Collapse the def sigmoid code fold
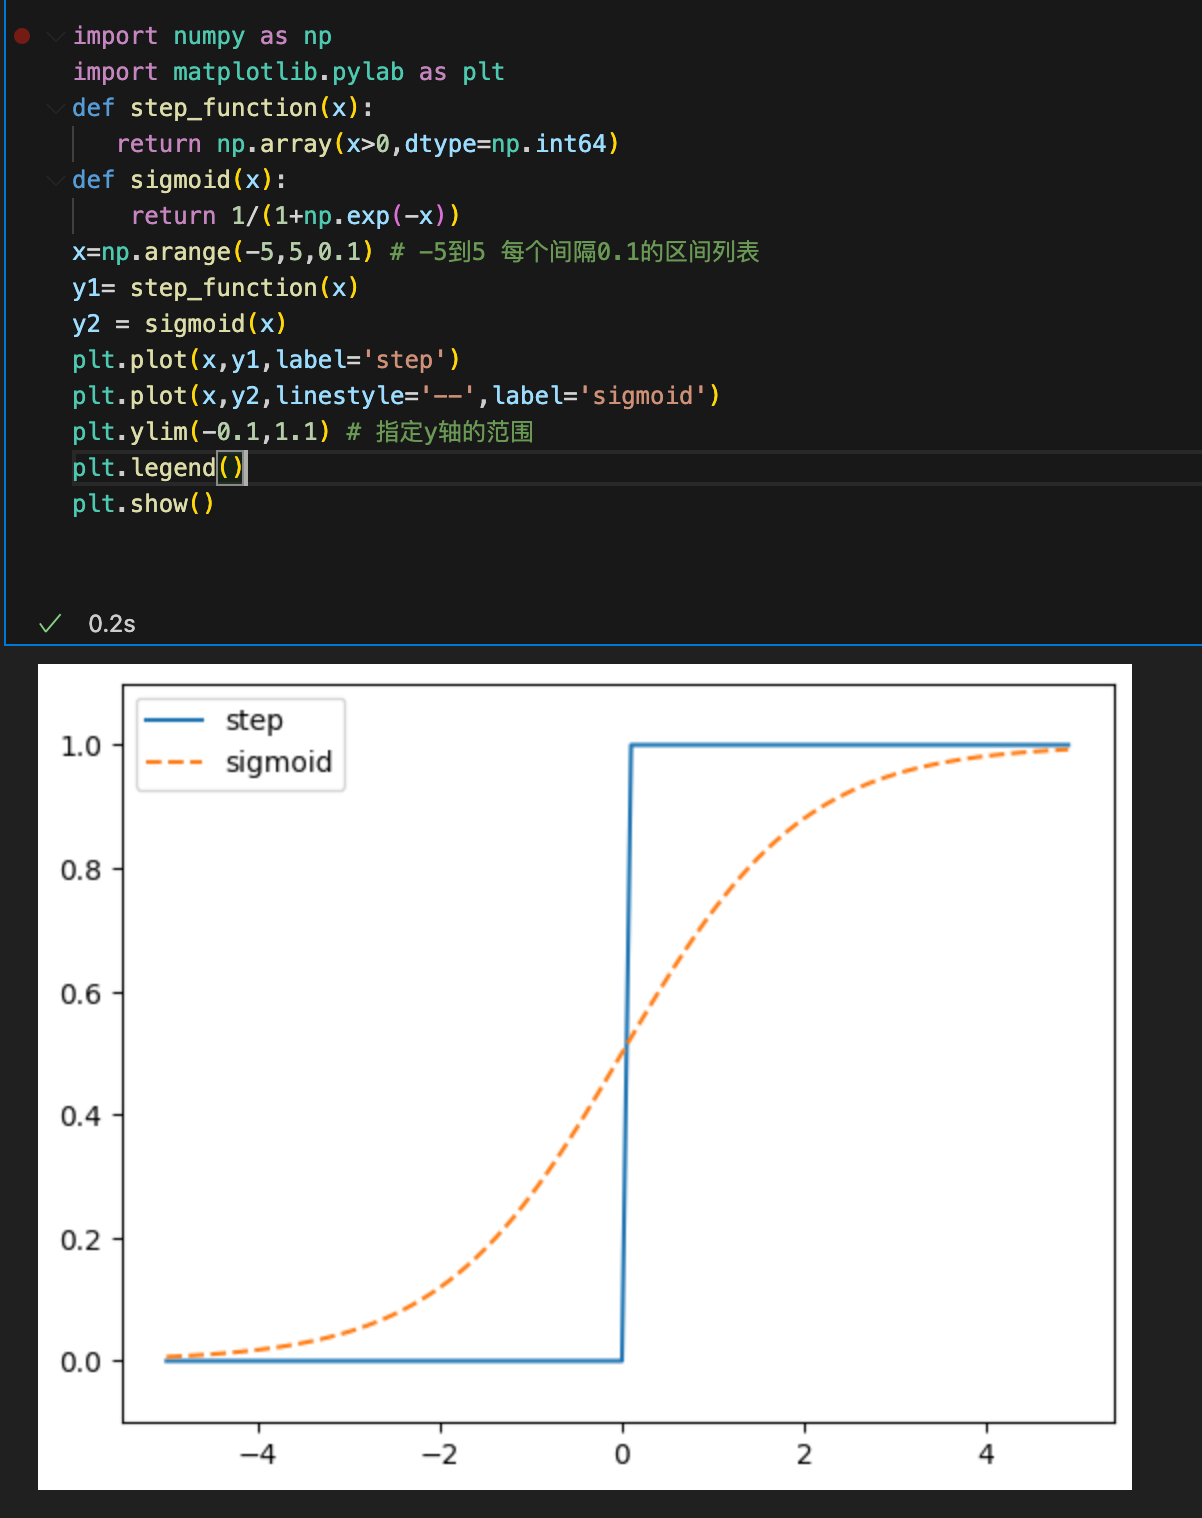 coord(56,180)
